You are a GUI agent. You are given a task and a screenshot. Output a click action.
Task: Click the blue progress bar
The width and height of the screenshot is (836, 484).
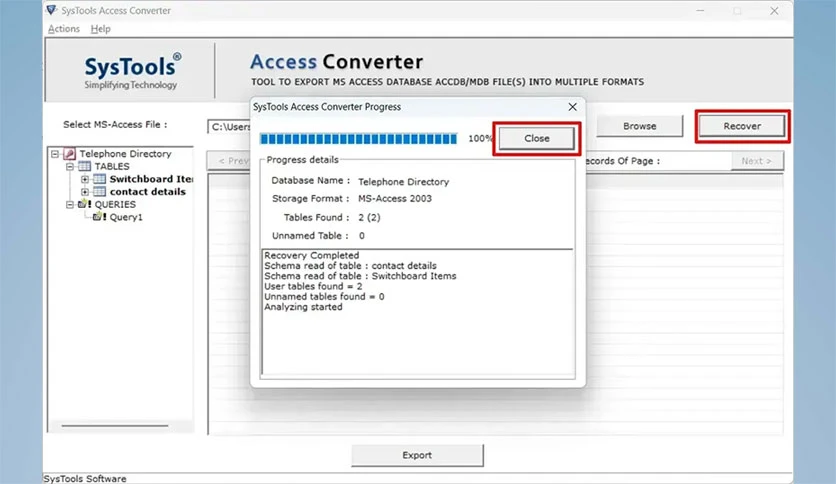tap(358, 139)
